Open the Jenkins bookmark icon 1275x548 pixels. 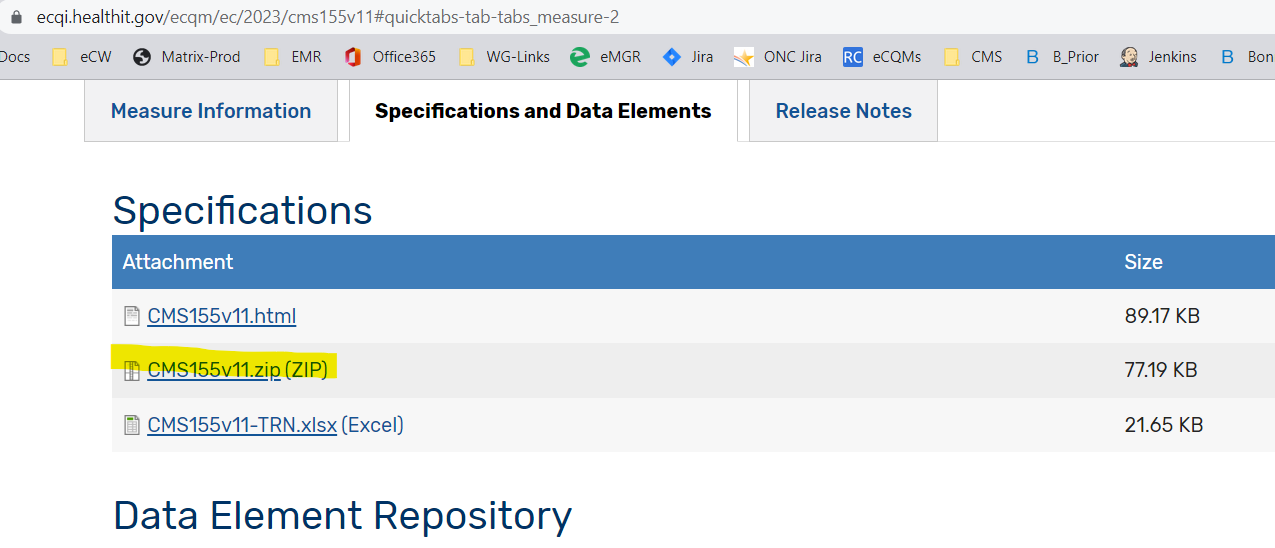pos(1129,57)
